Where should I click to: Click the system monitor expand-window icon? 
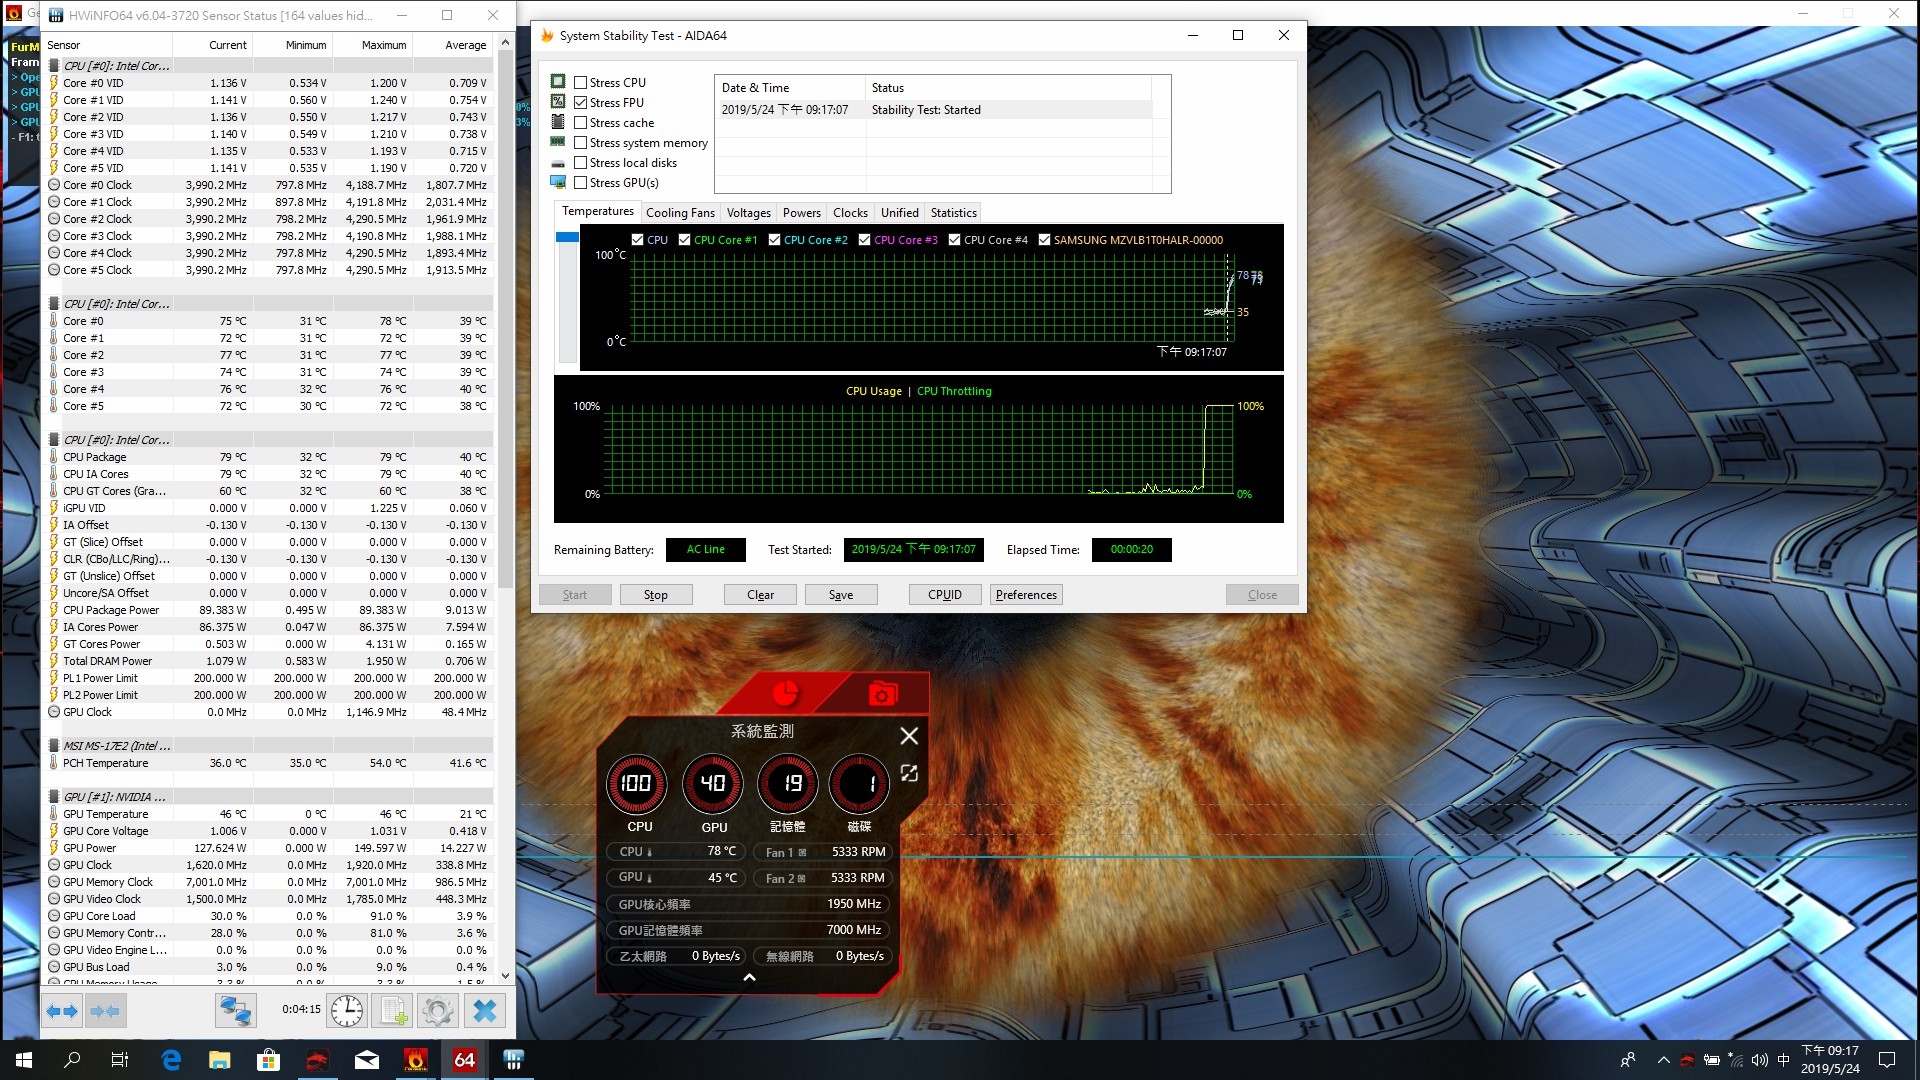click(909, 773)
